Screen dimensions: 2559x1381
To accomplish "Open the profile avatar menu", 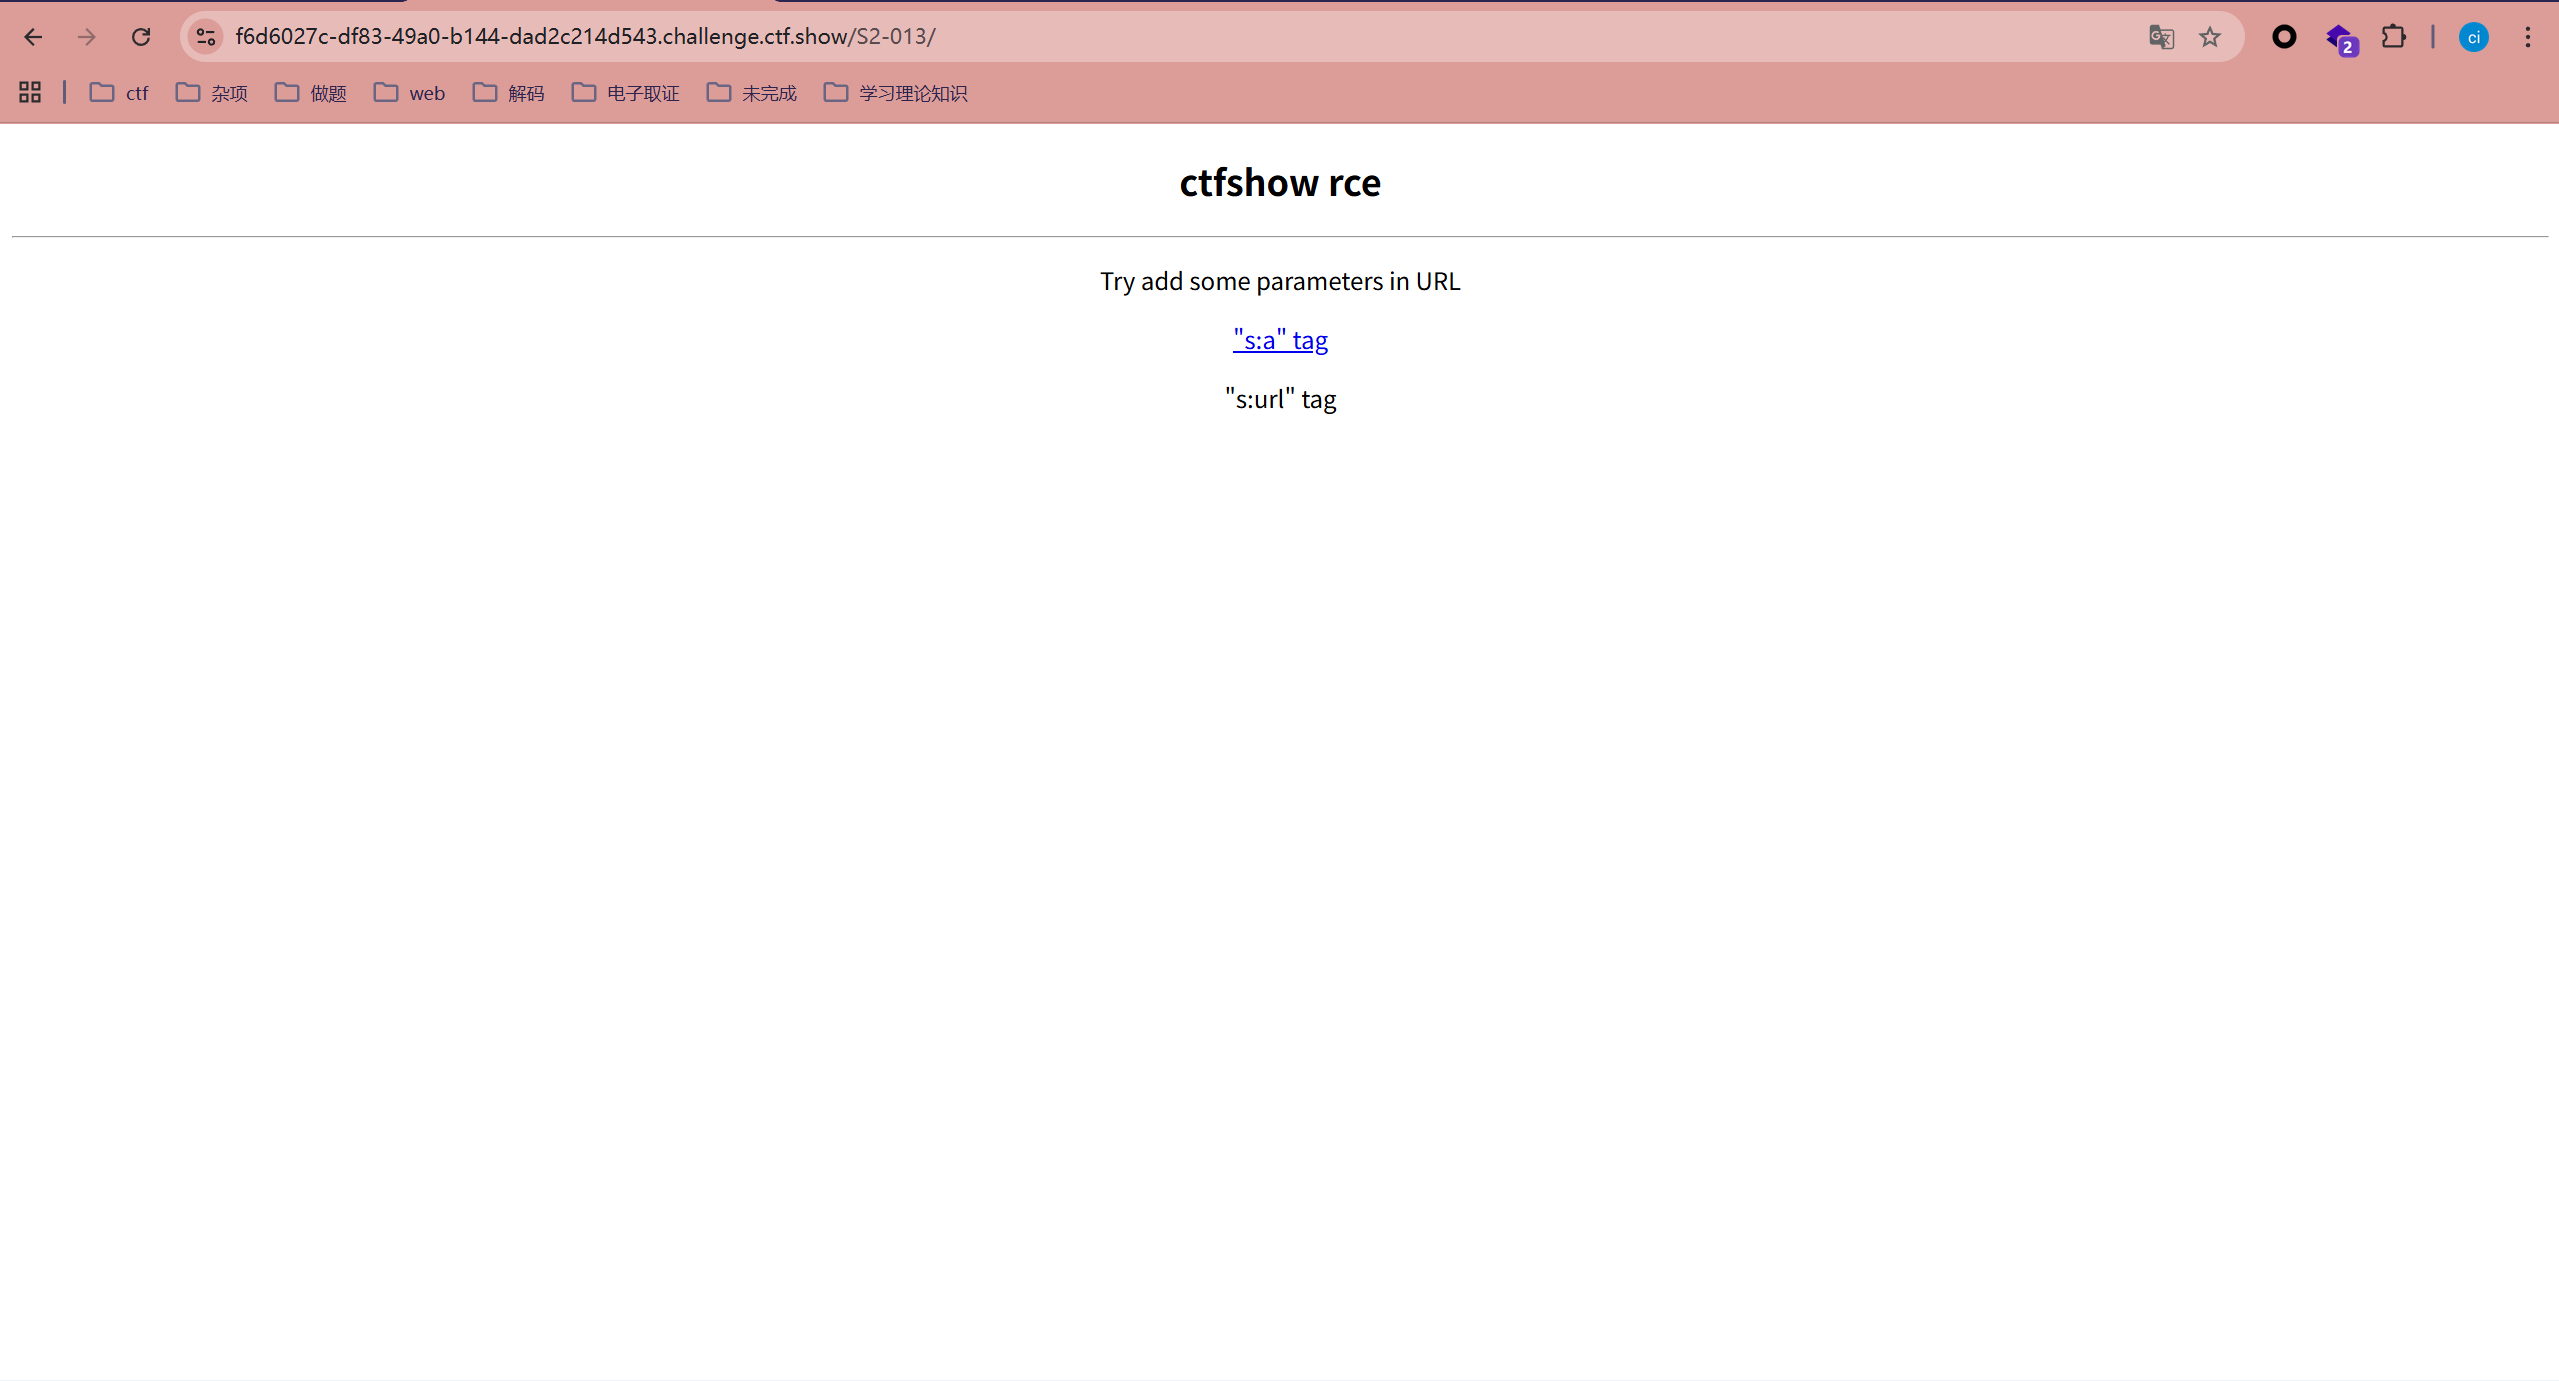I will tap(2474, 37).
